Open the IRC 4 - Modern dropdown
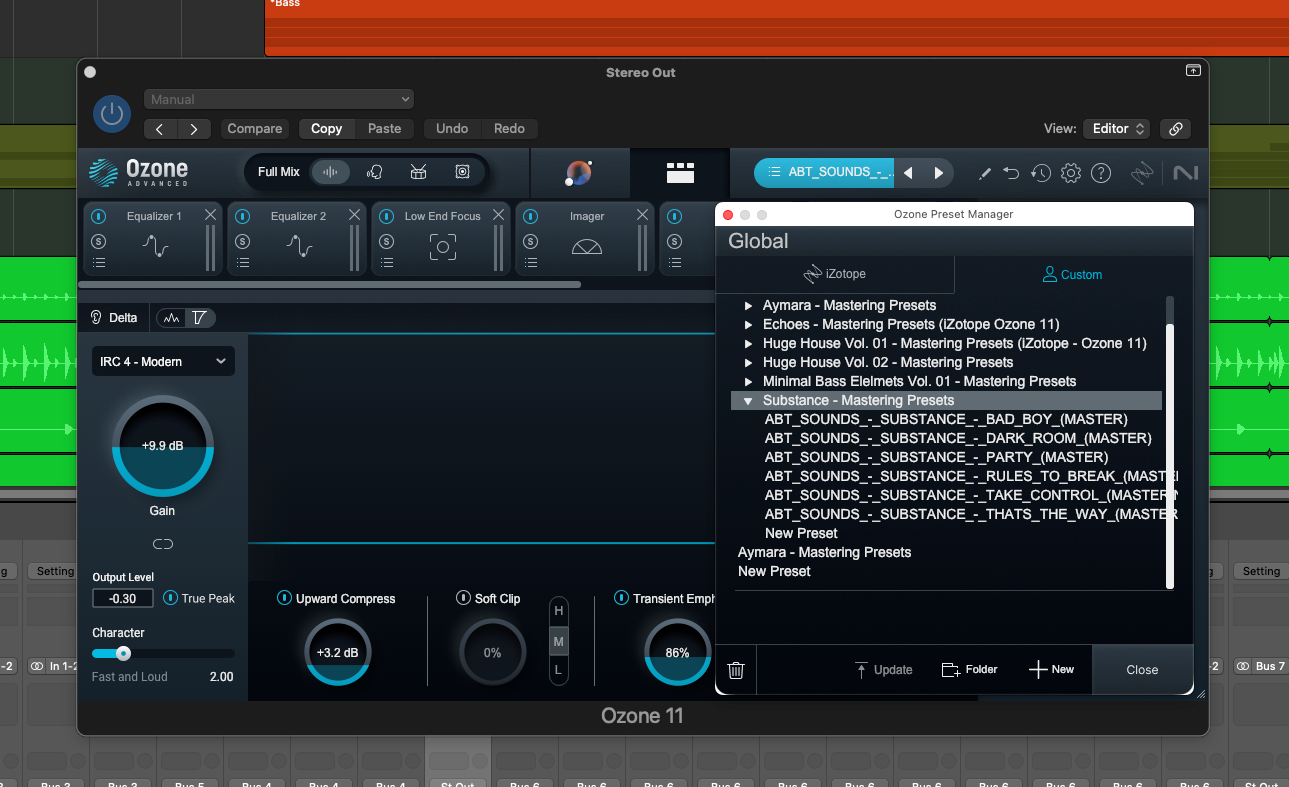Viewport: 1289px width, 787px height. pyautogui.click(x=163, y=362)
